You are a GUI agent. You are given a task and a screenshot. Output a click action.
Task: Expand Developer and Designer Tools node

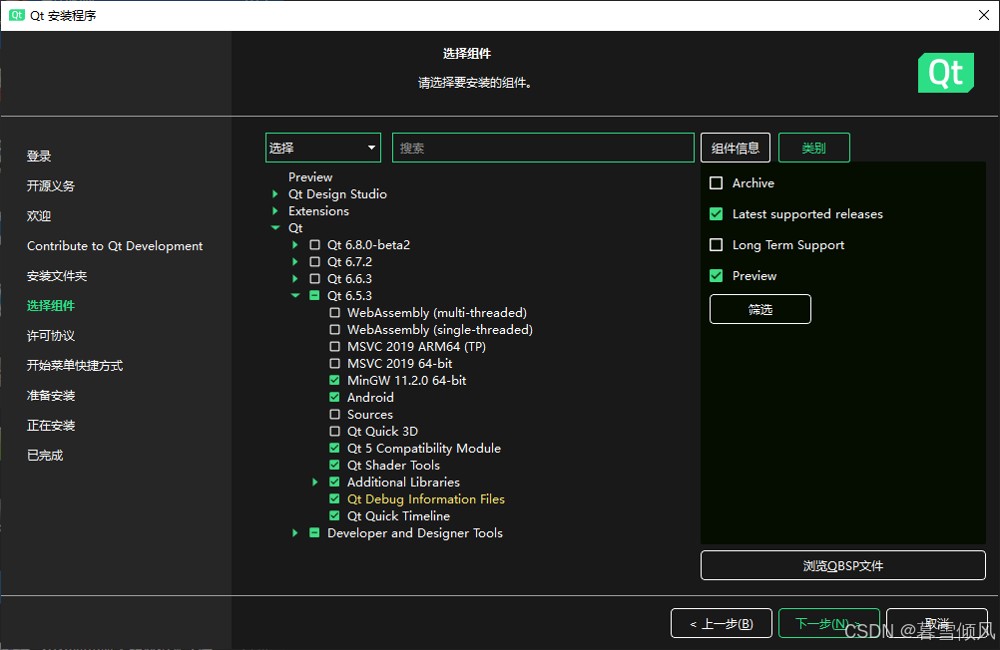pos(295,533)
